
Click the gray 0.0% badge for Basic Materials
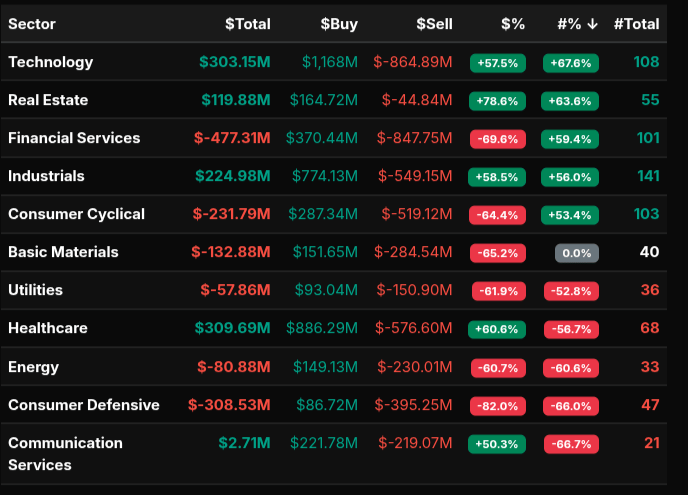[x=577, y=253]
